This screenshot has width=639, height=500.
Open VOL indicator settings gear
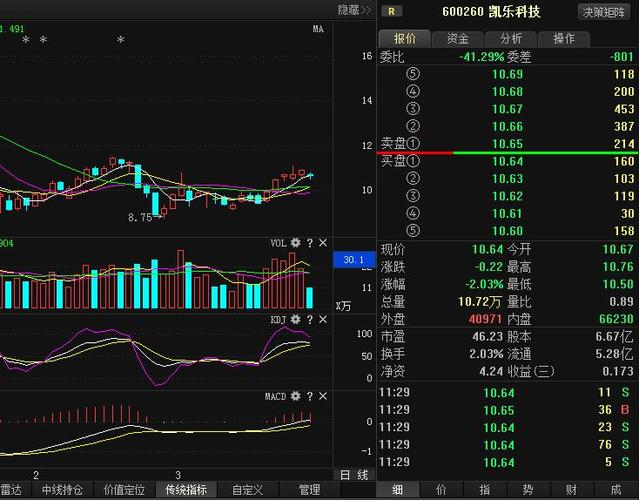click(295, 243)
